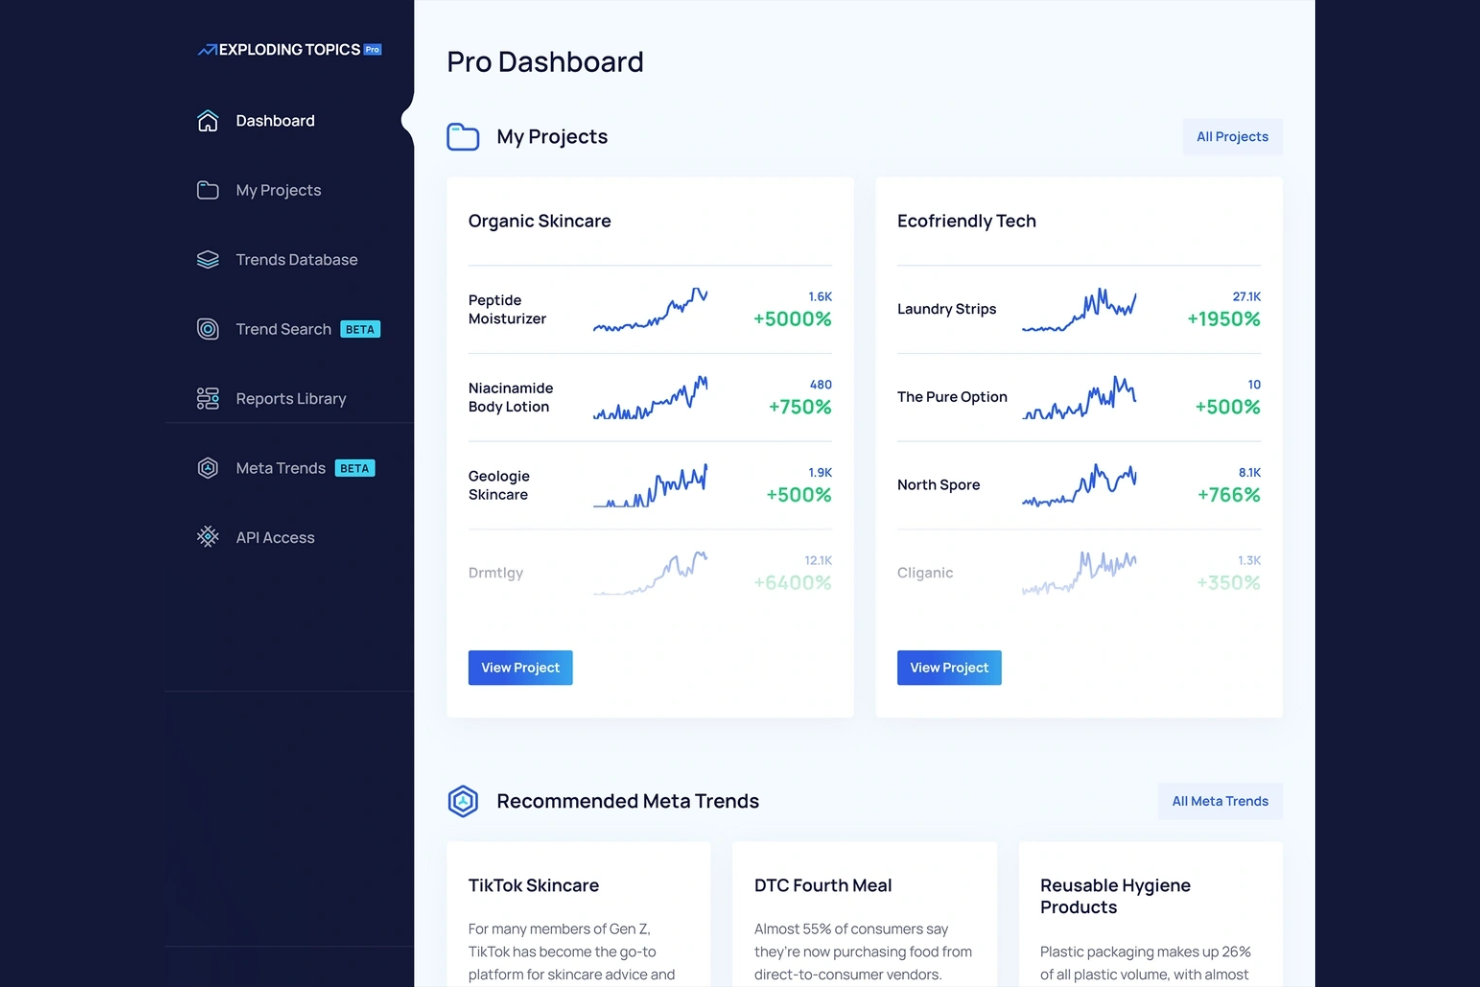Click the North Spore trend name

tap(938, 485)
